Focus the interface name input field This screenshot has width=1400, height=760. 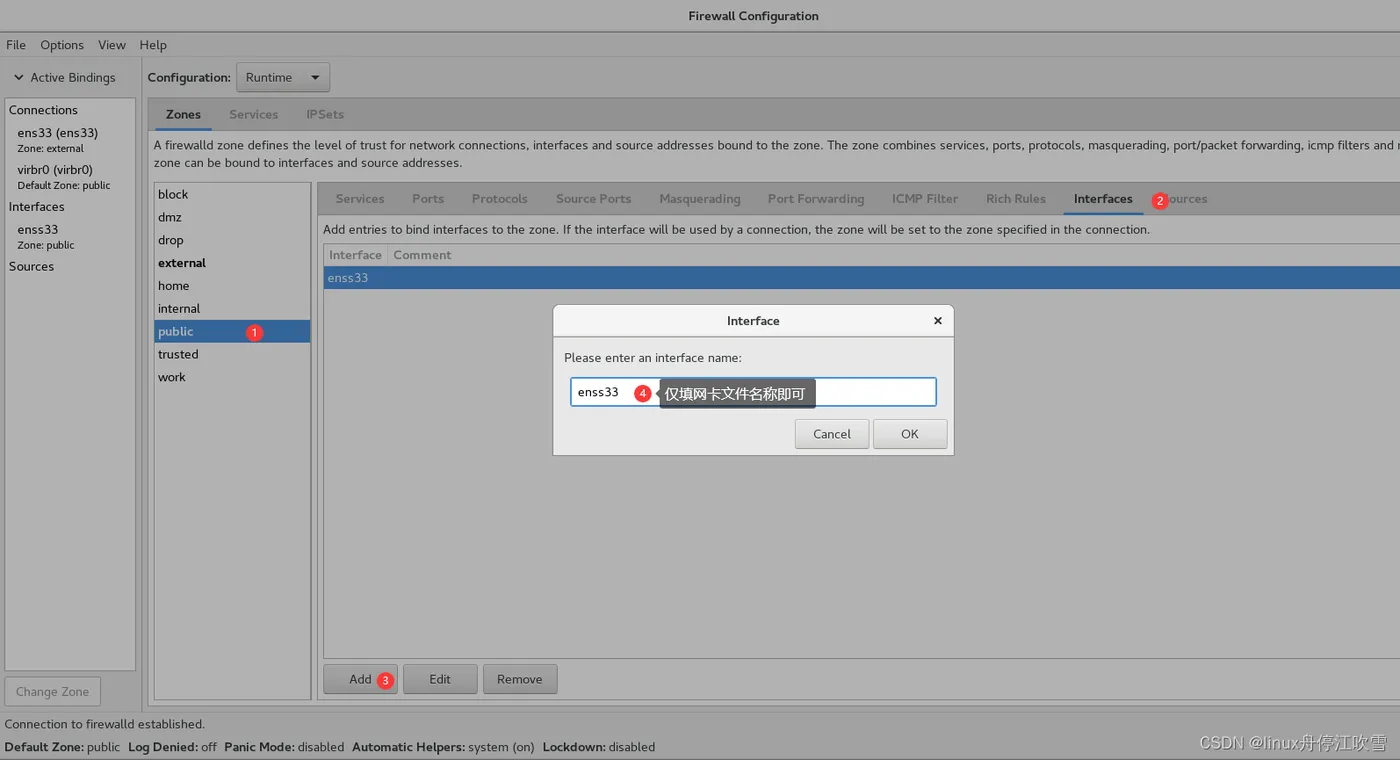753,392
